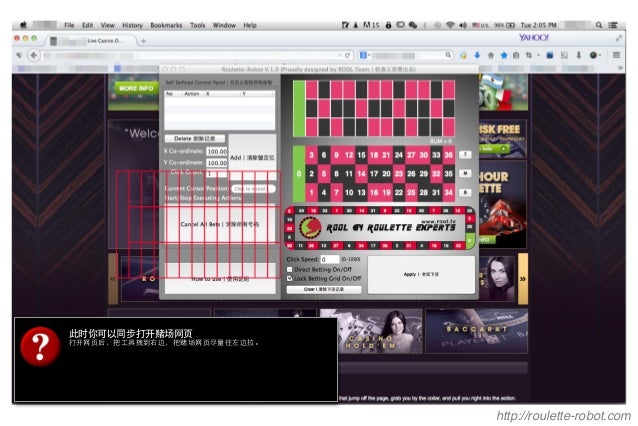
Task: Click the Wi-Fi status icon
Action: [x=450, y=25]
